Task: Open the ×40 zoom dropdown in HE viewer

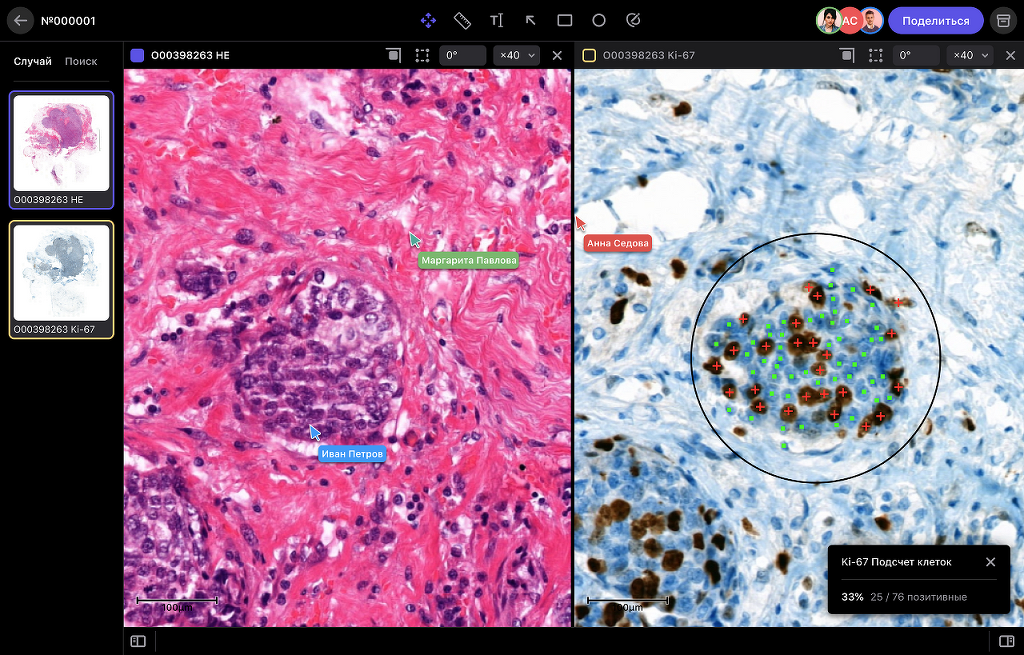Action: (x=517, y=56)
